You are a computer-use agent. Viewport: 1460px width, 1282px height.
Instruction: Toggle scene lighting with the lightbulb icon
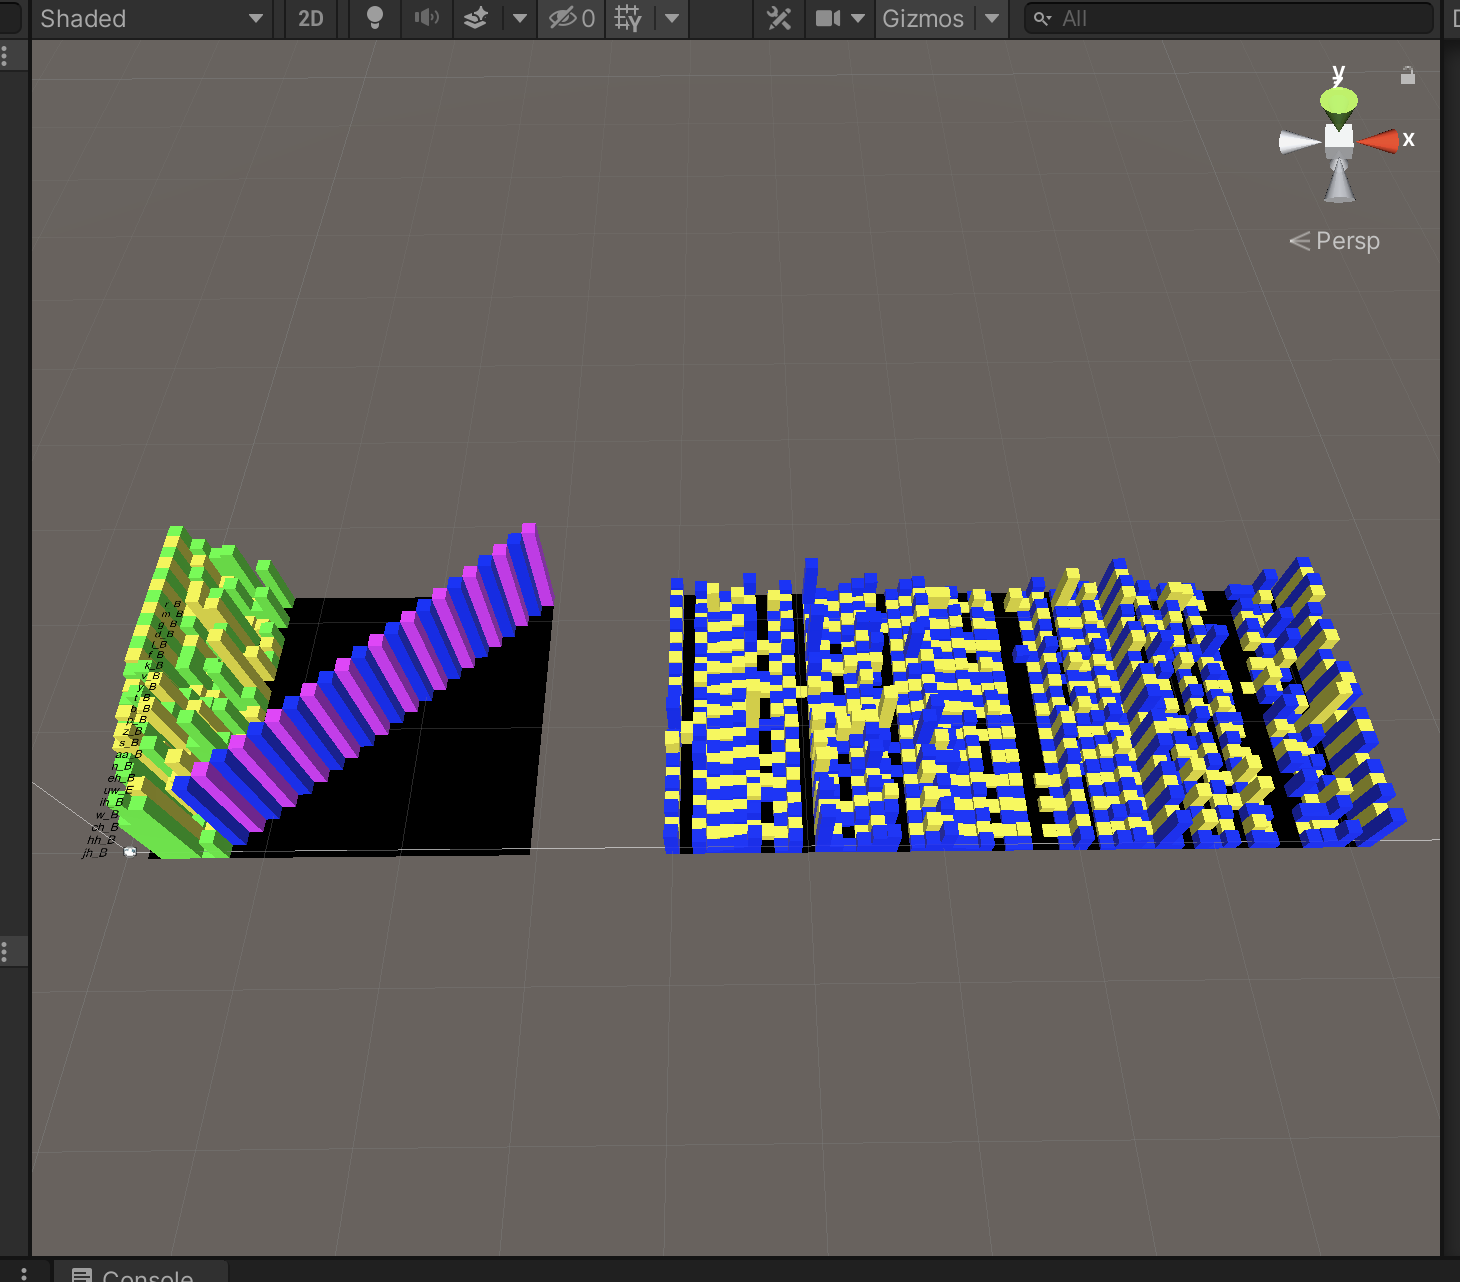coord(375,18)
